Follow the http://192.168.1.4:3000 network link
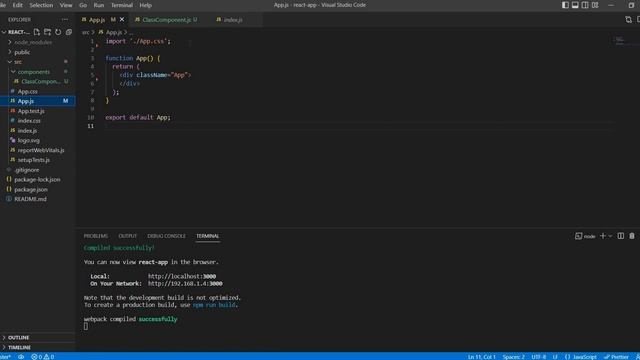The height and width of the screenshot is (360, 640). coord(185,283)
